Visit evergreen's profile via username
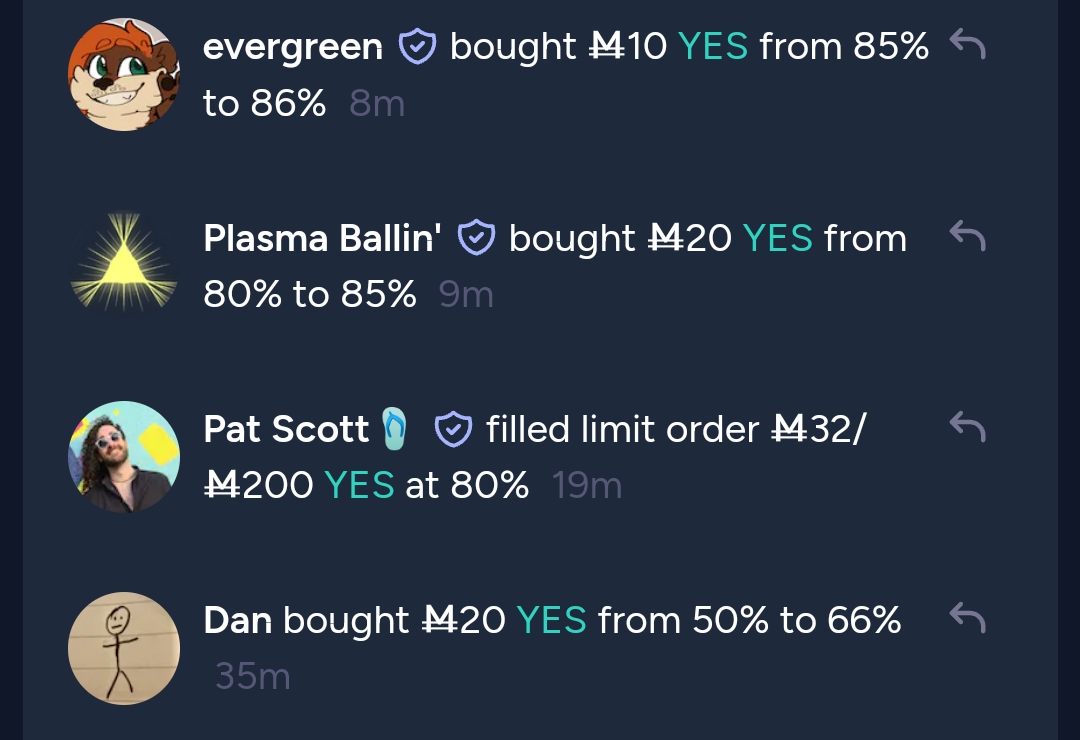 click(x=293, y=47)
